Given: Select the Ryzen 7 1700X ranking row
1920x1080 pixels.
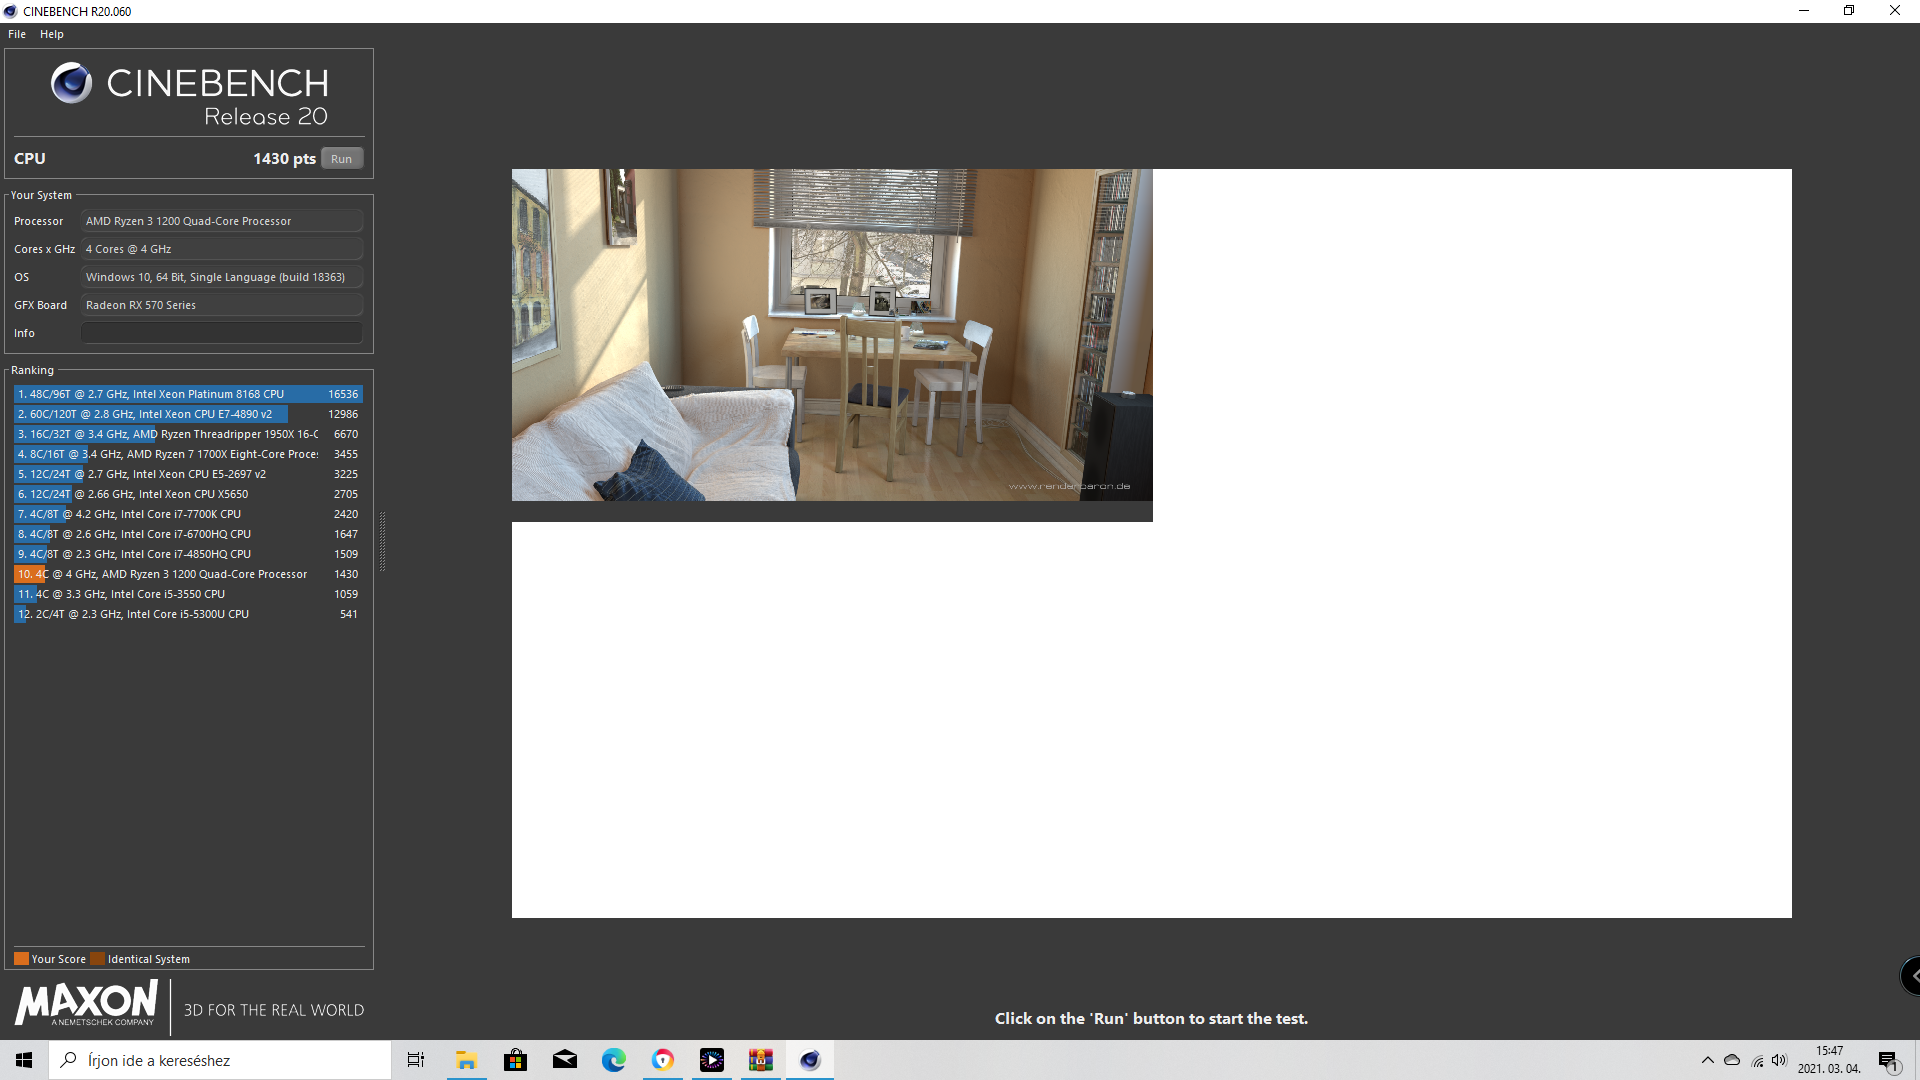Looking at the screenshot, I should 188,454.
